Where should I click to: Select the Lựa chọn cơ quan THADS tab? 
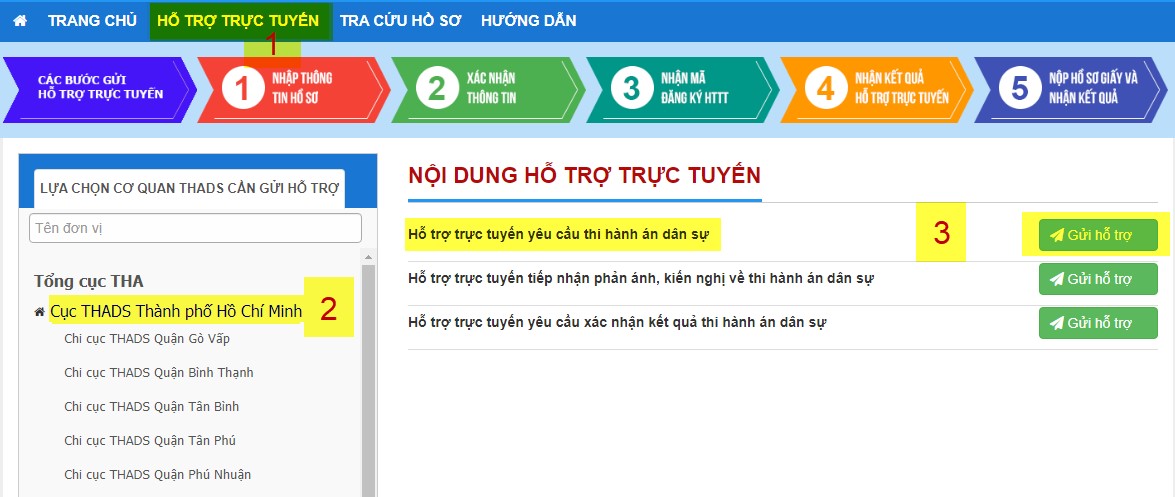188,187
